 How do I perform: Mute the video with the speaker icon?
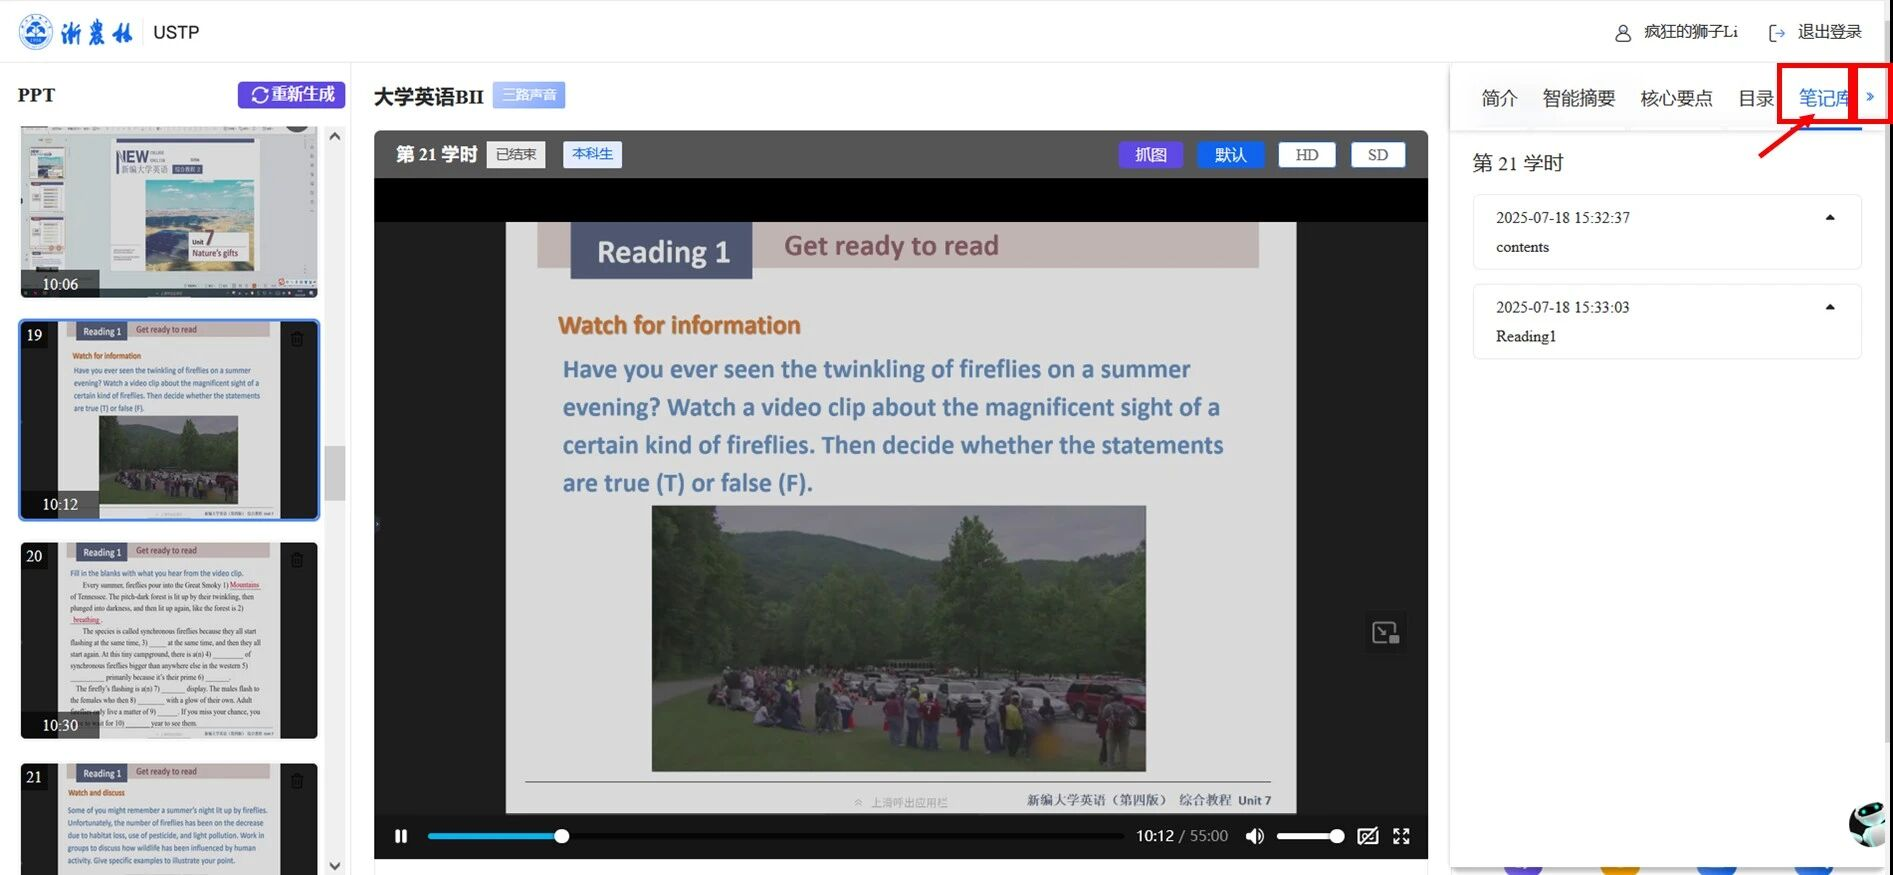[1255, 836]
